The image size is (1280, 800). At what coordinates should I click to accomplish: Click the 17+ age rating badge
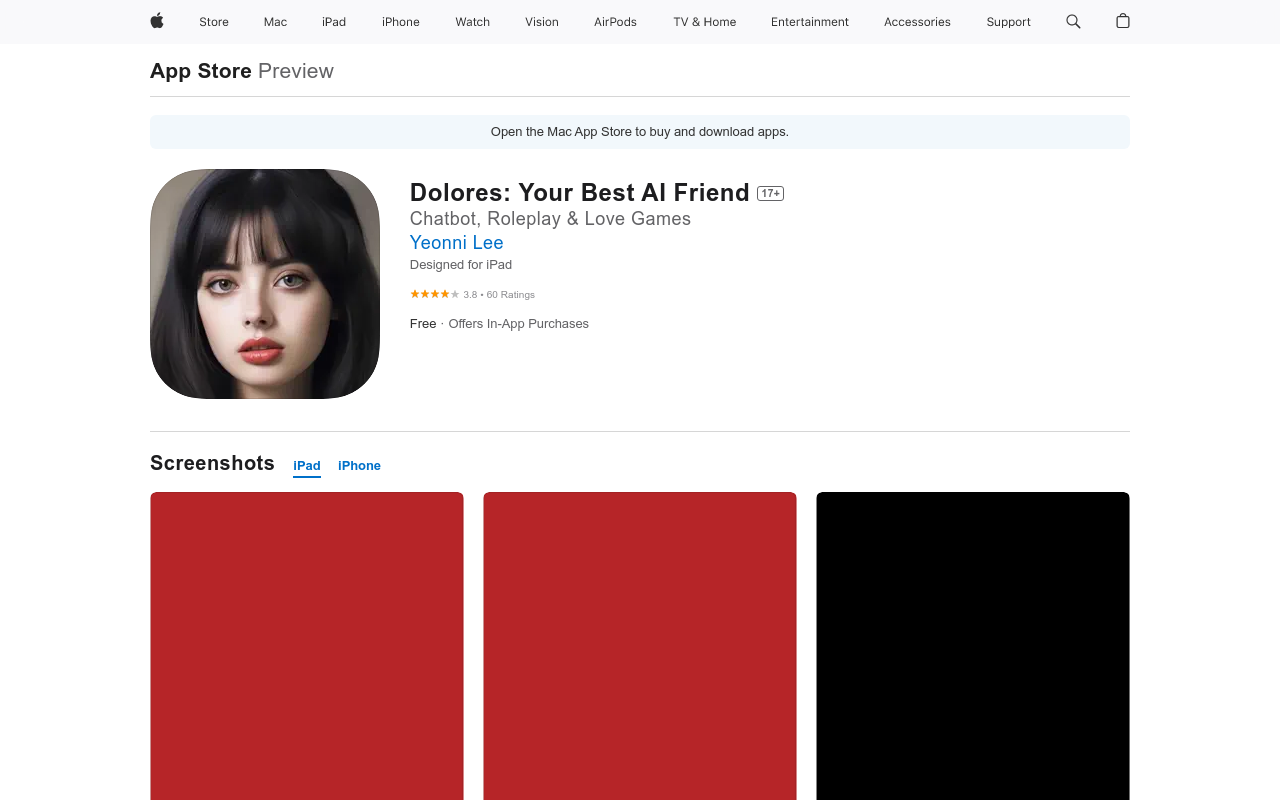(x=770, y=193)
